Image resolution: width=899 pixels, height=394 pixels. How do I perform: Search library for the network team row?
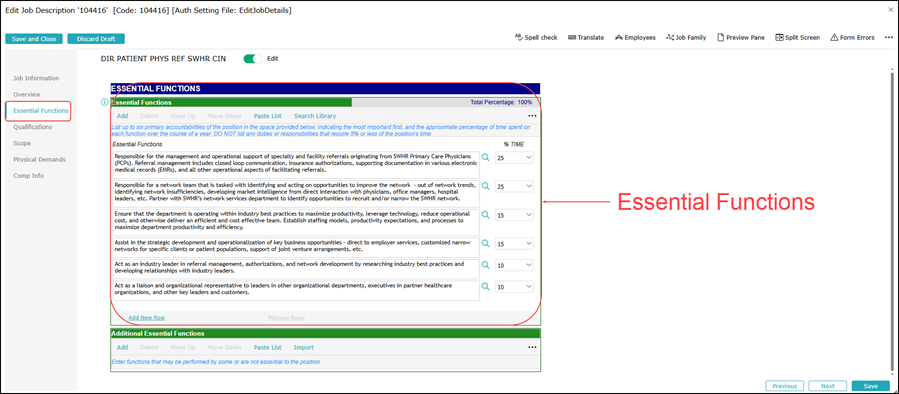click(486, 186)
